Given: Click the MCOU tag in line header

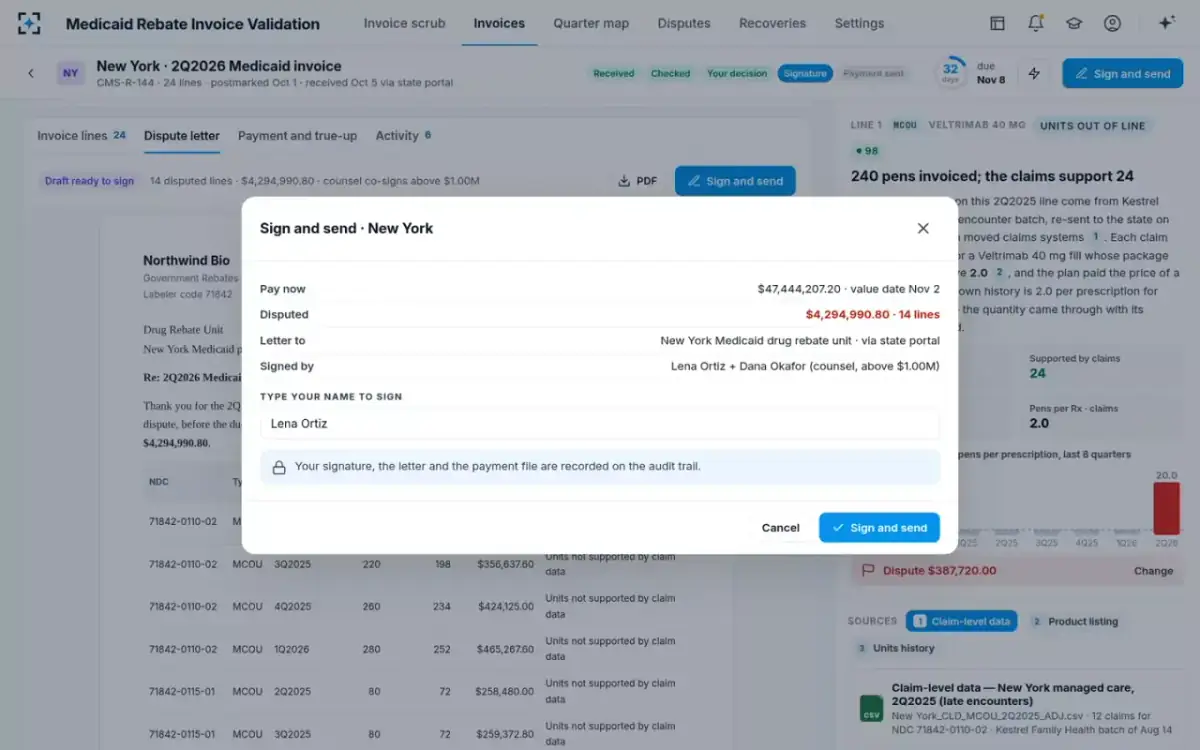Looking at the screenshot, I should [905, 126].
